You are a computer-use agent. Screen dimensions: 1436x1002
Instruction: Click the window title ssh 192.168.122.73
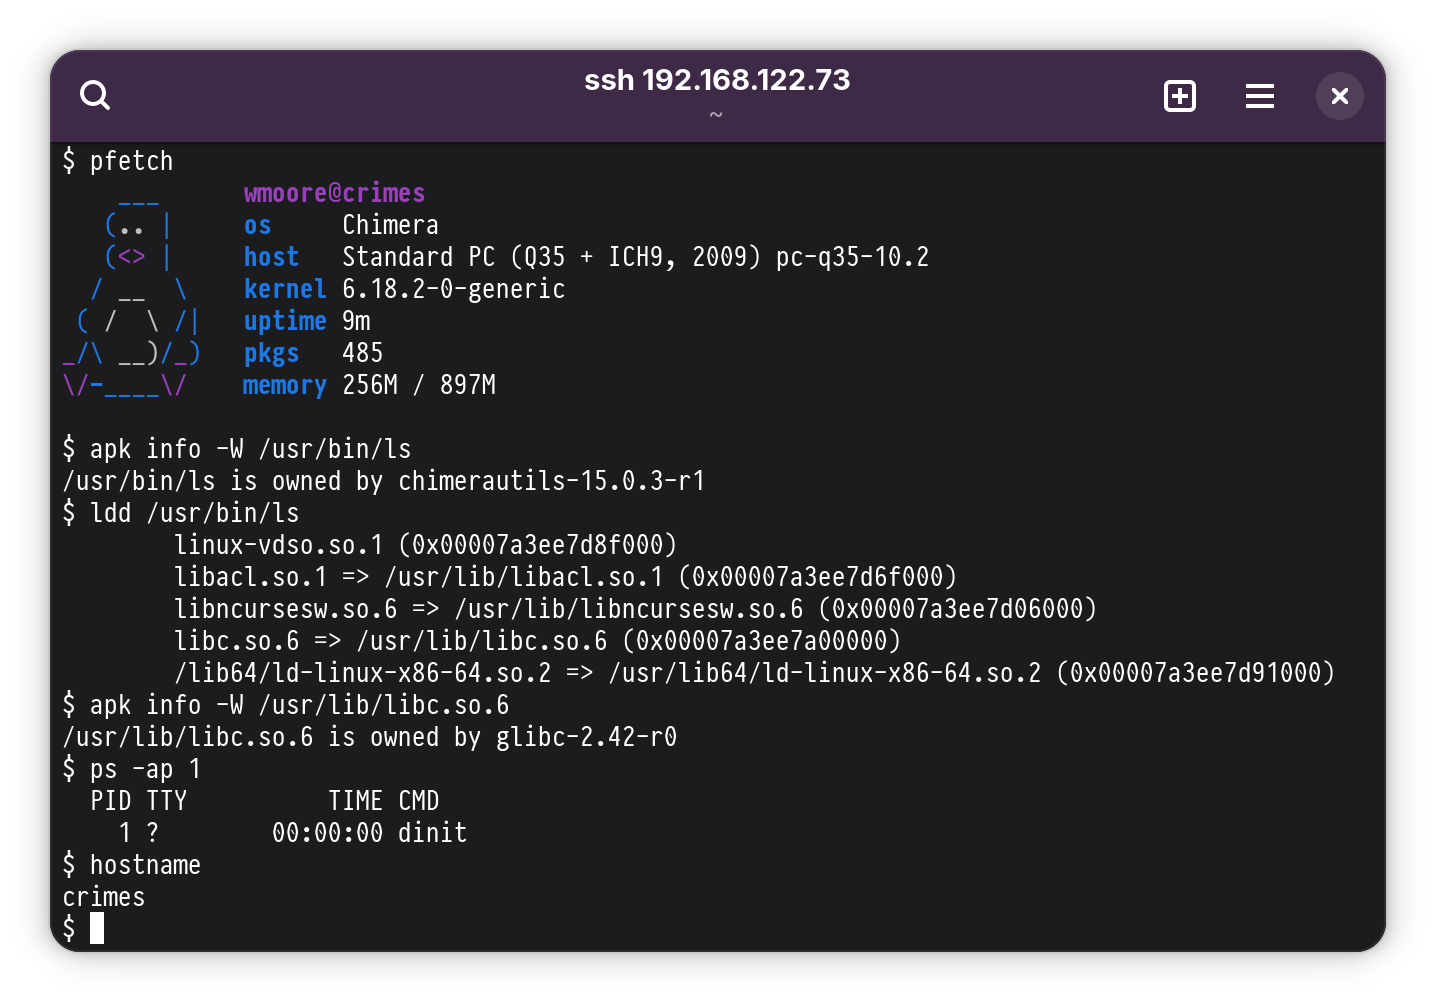pyautogui.click(x=717, y=80)
